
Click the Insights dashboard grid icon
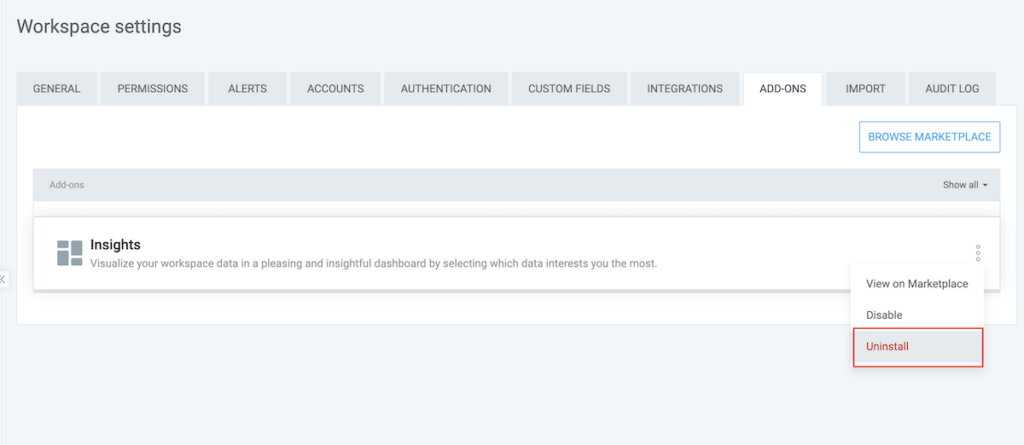tap(70, 253)
